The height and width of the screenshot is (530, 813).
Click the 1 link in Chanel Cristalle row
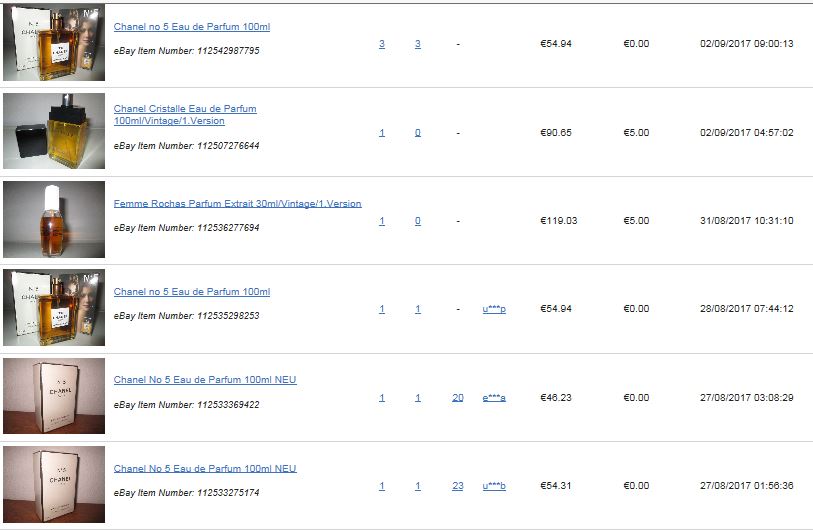tap(382, 133)
